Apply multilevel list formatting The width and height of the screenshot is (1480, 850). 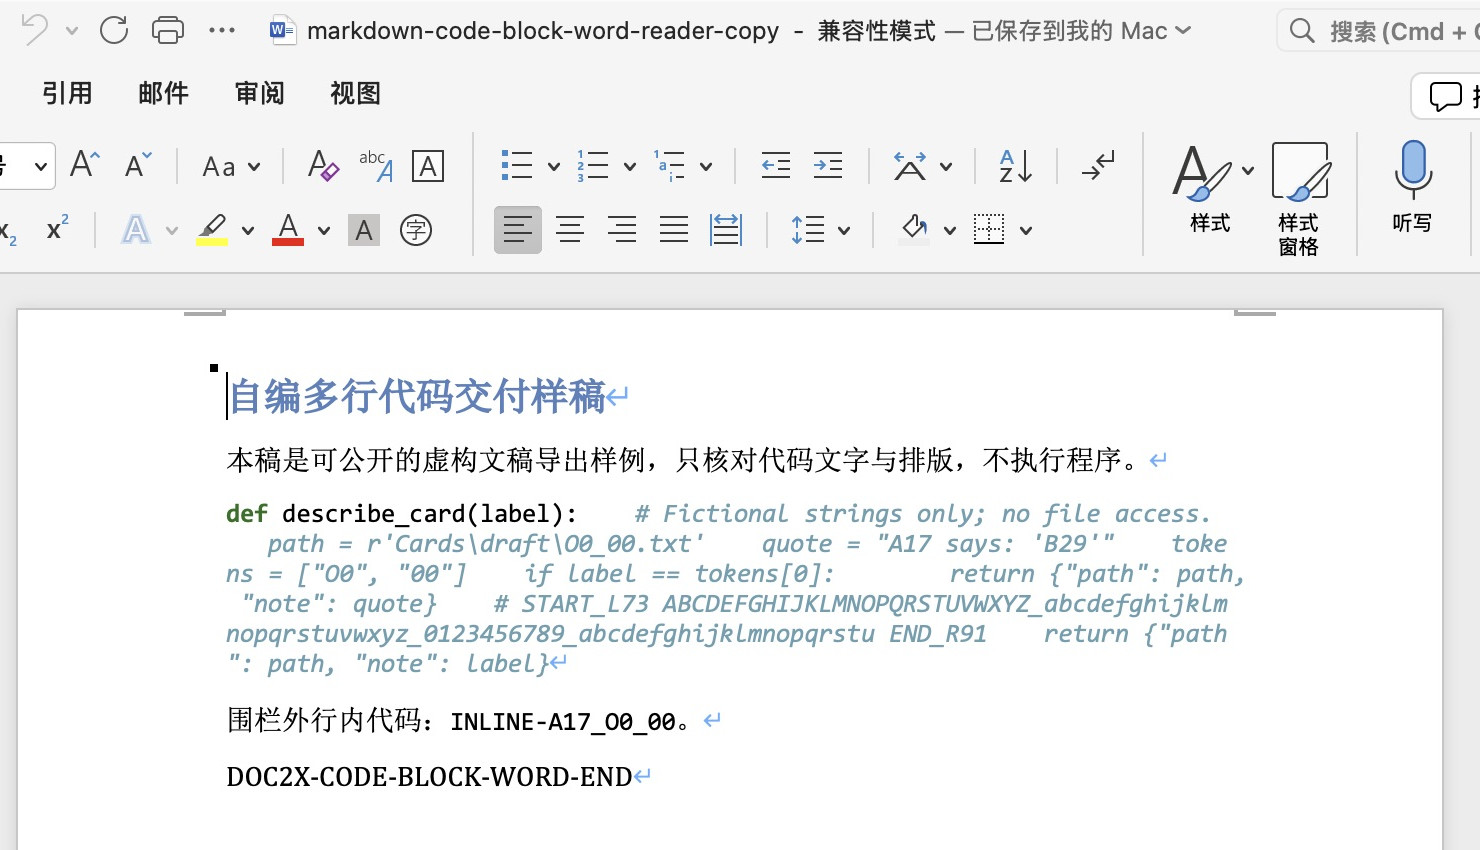(669, 165)
